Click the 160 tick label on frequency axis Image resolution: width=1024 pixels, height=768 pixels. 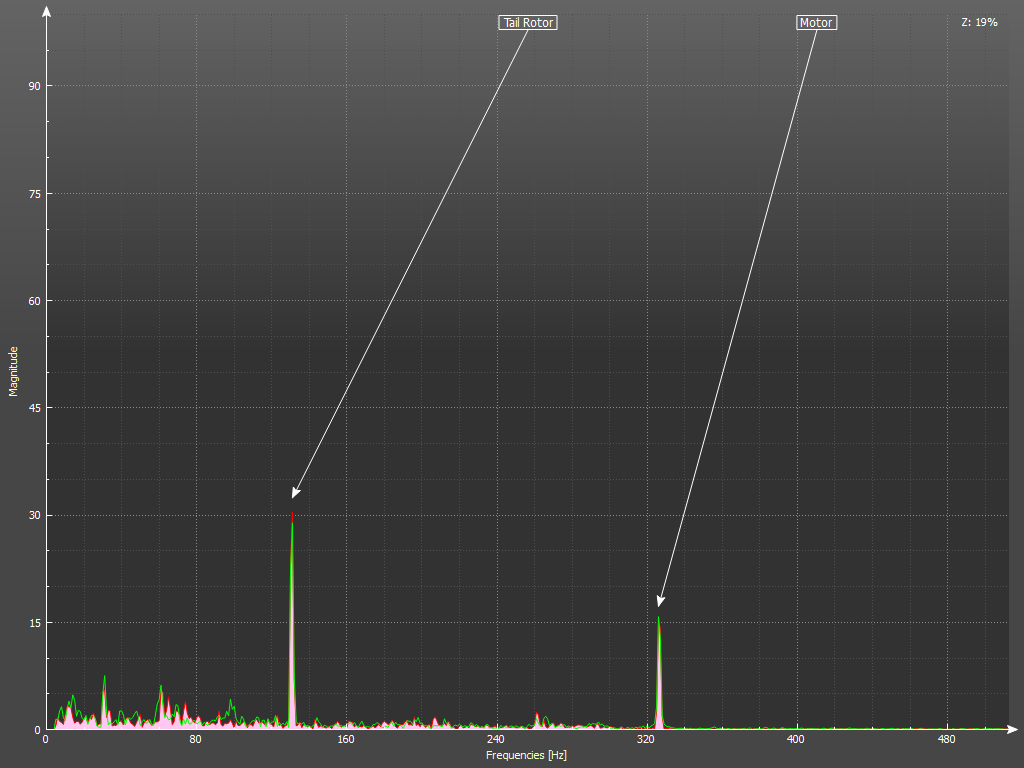pyautogui.click(x=346, y=740)
